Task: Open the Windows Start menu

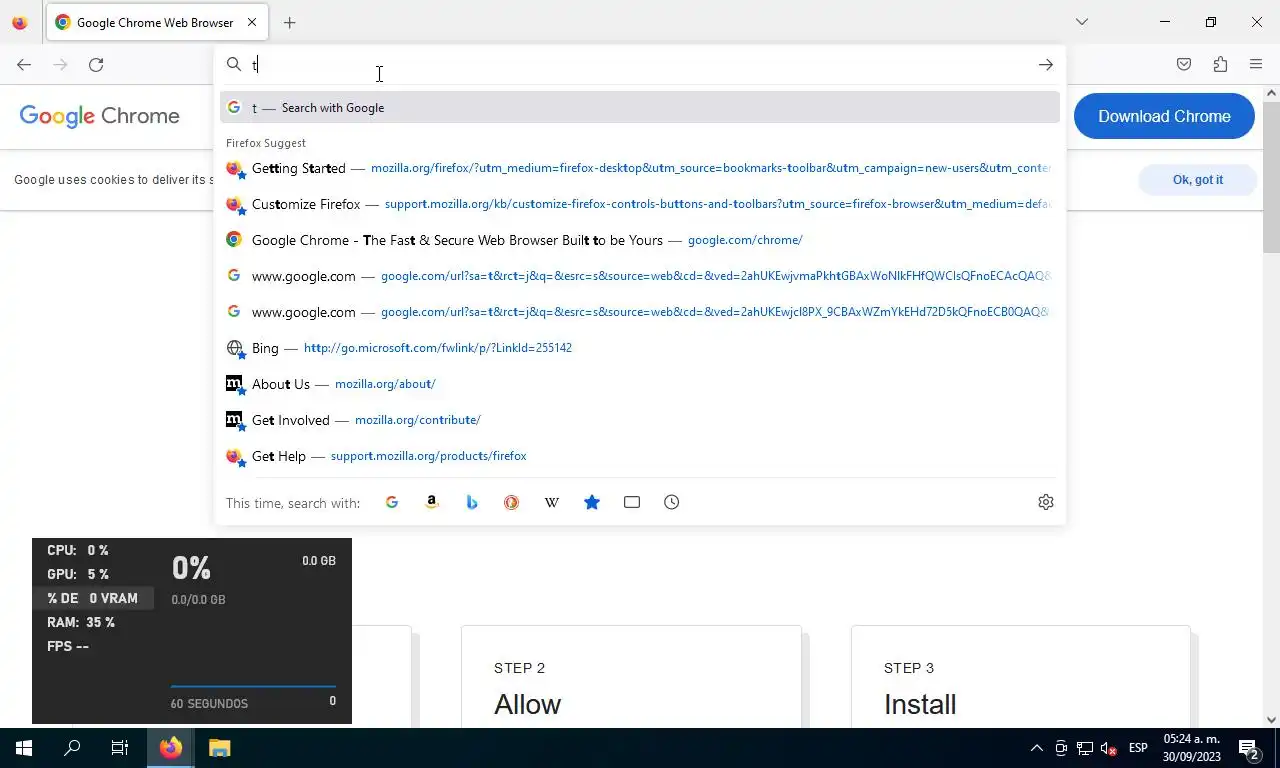Action: 24,748
